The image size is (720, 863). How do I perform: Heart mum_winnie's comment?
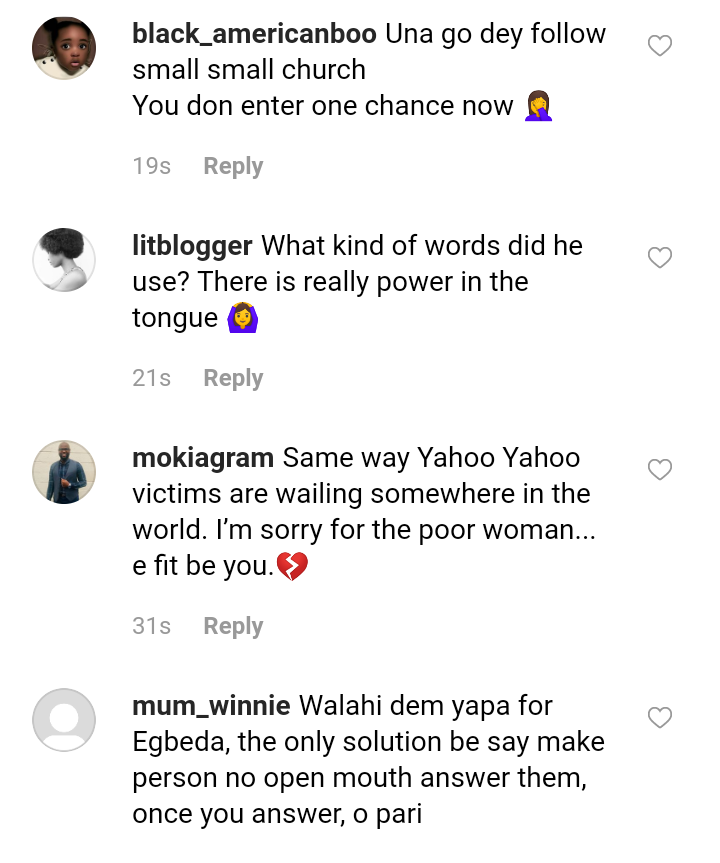click(660, 718)
